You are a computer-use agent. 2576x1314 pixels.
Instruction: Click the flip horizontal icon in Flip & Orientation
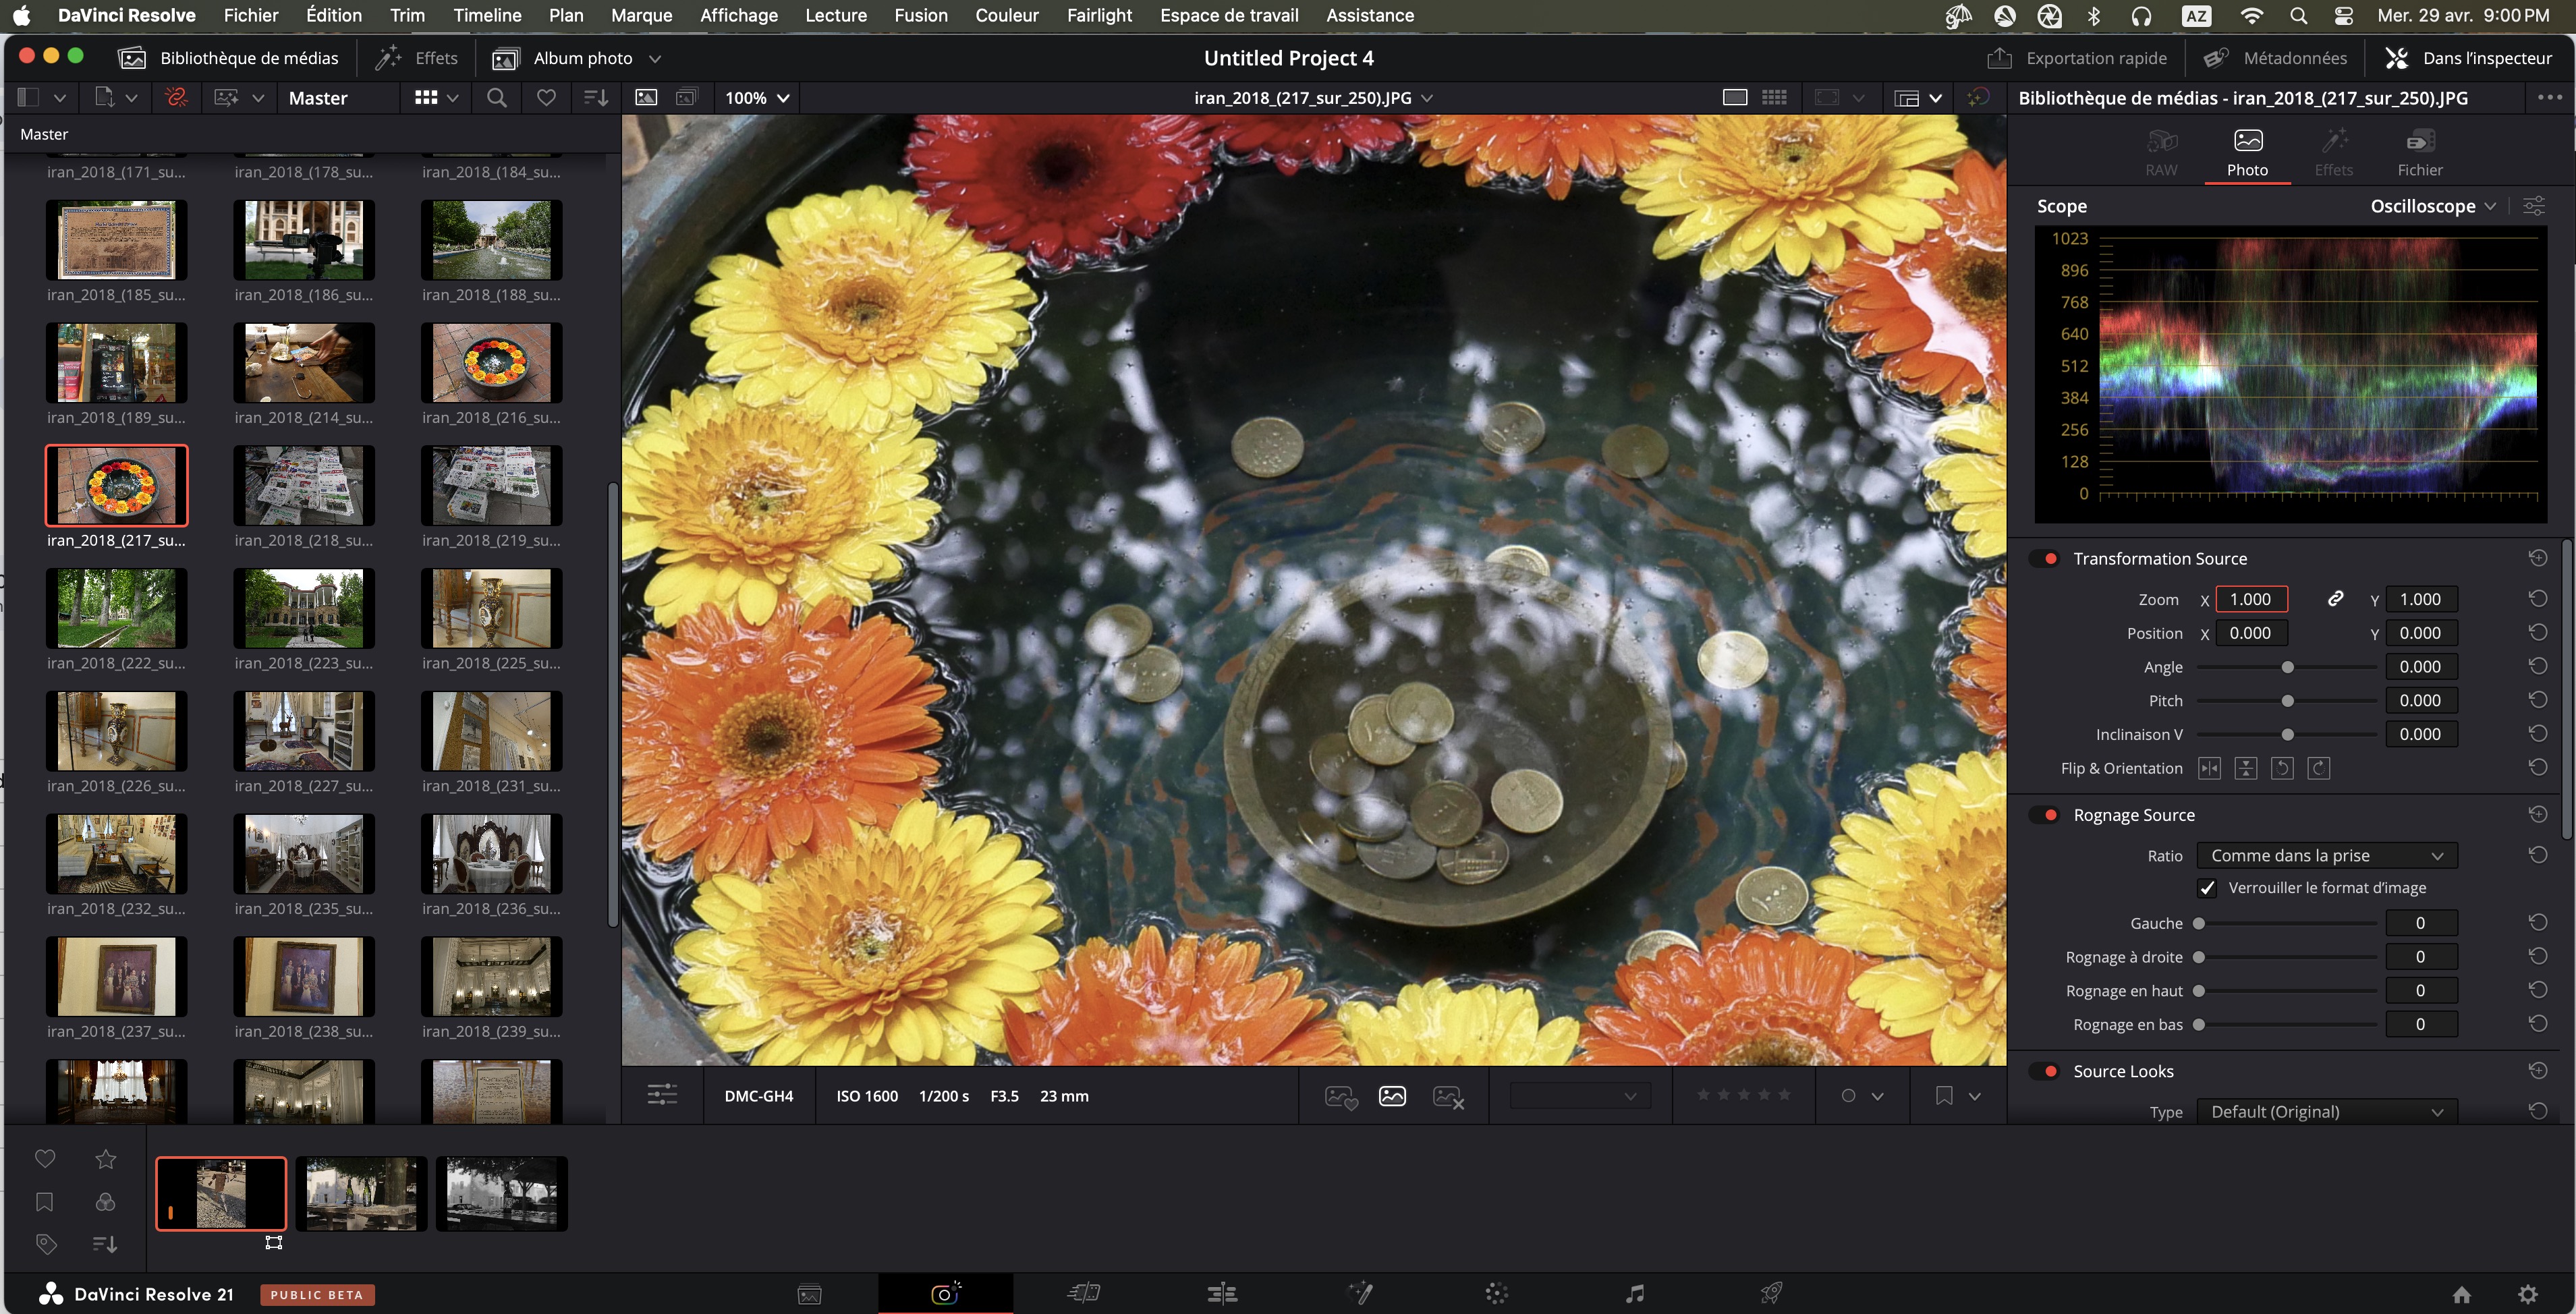point(2209,768)
